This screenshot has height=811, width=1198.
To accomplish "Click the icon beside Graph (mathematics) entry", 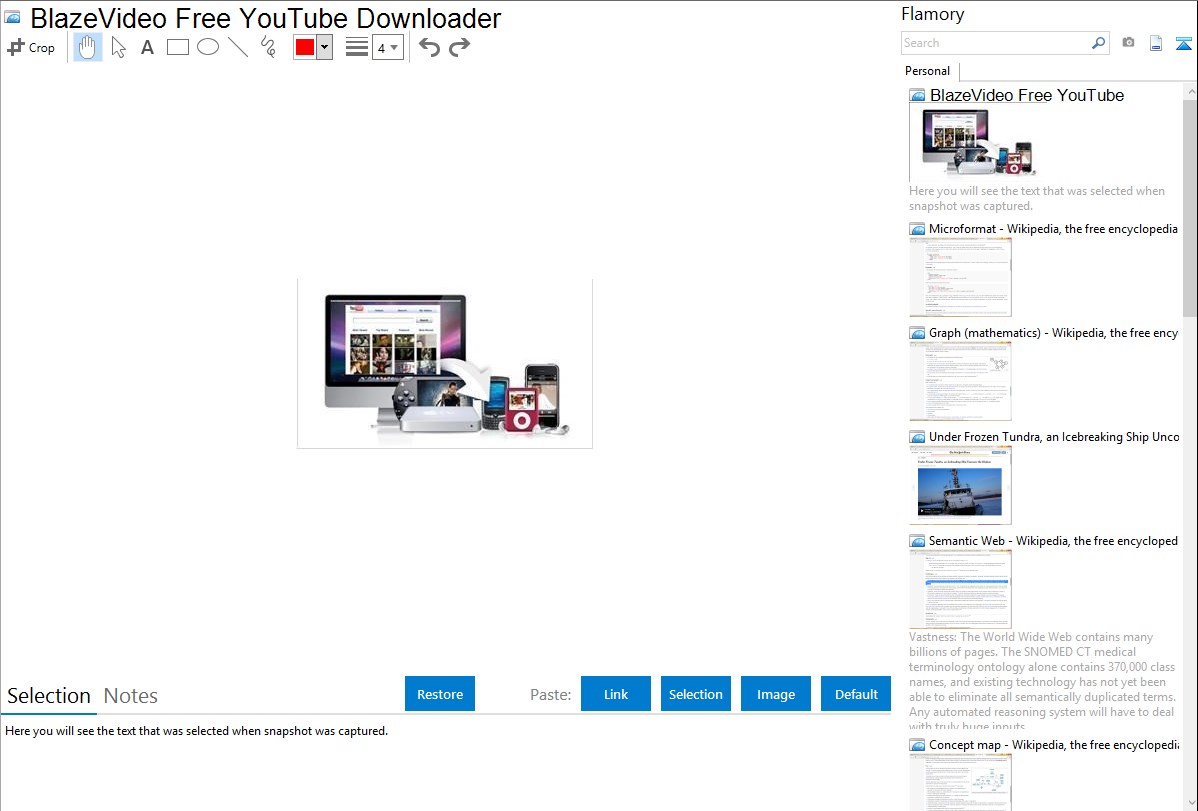I will (x=917, y=333).
